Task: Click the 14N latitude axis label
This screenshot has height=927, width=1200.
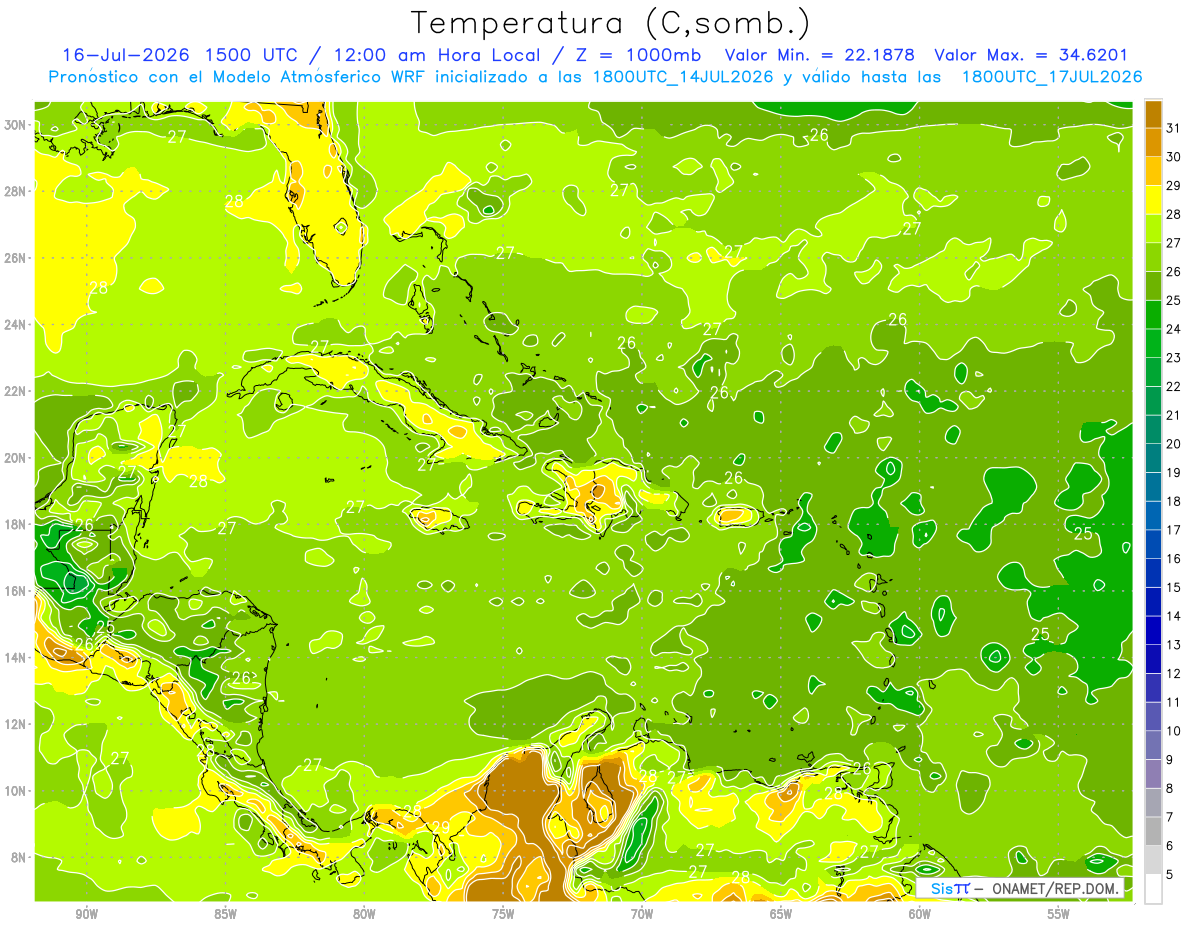Action: pos(15,657)
